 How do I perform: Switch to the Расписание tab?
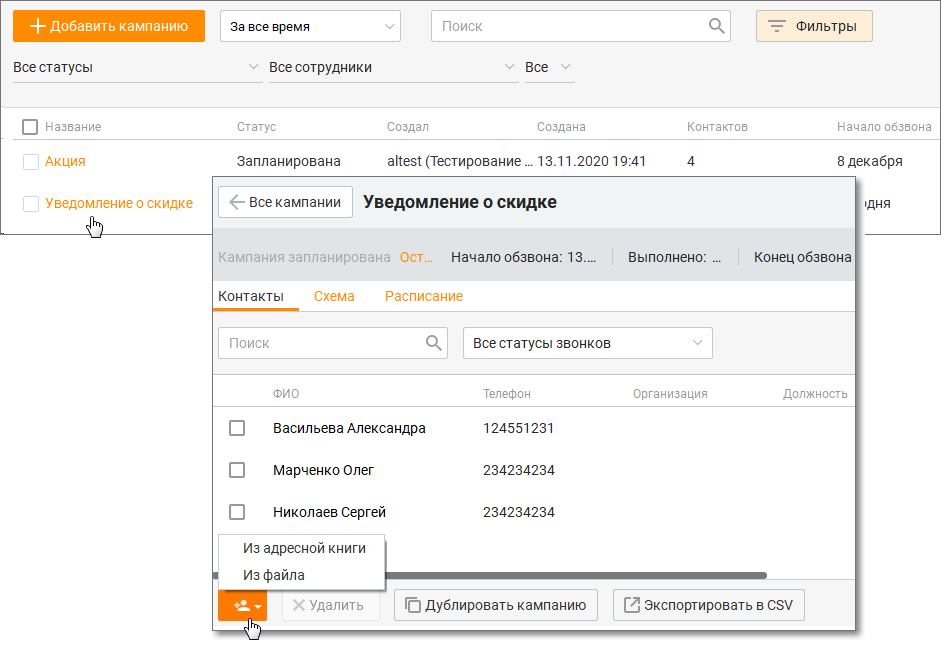pyautogui.click(x=424, y=296)
